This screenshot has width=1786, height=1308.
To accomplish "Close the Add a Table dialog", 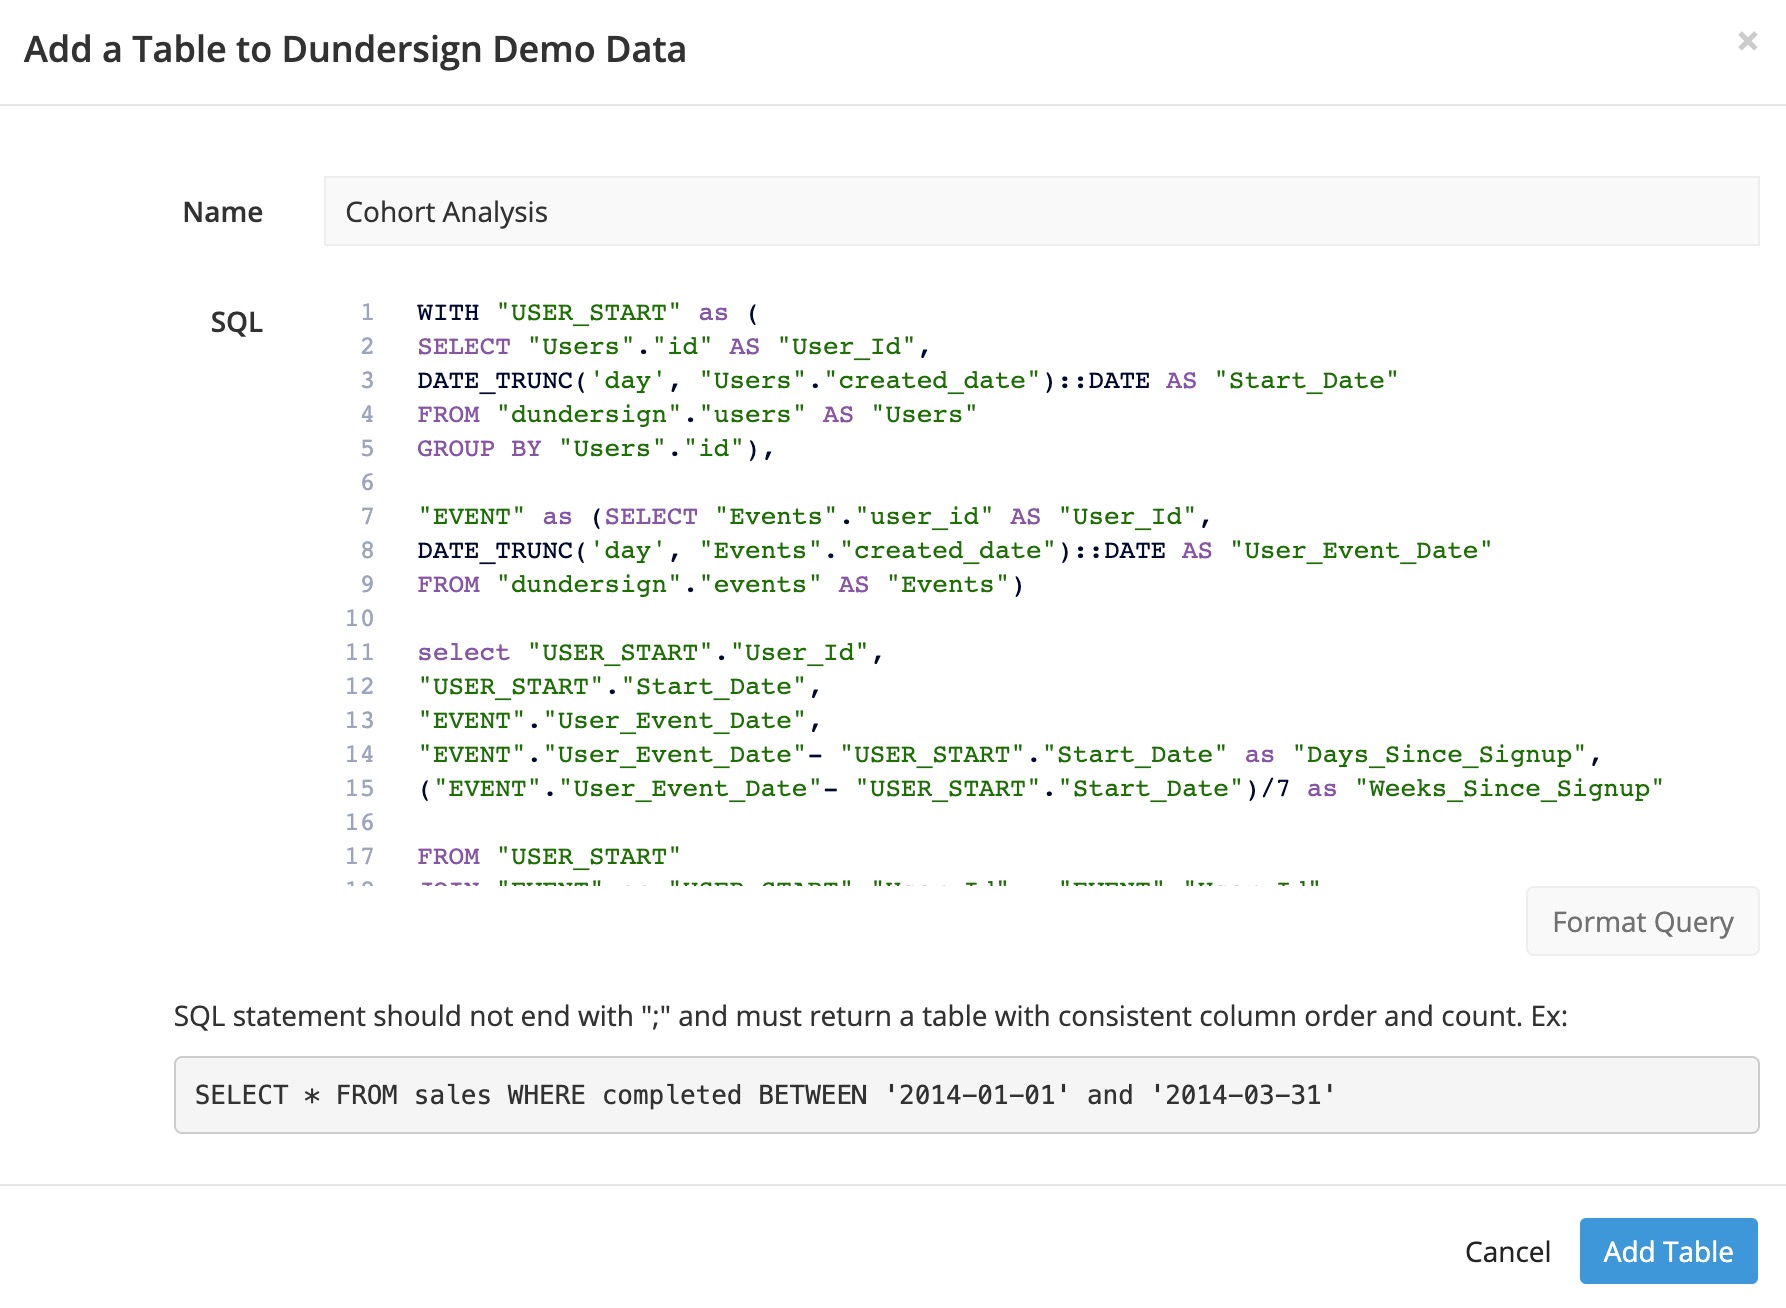I will [x=1747, y=41].
